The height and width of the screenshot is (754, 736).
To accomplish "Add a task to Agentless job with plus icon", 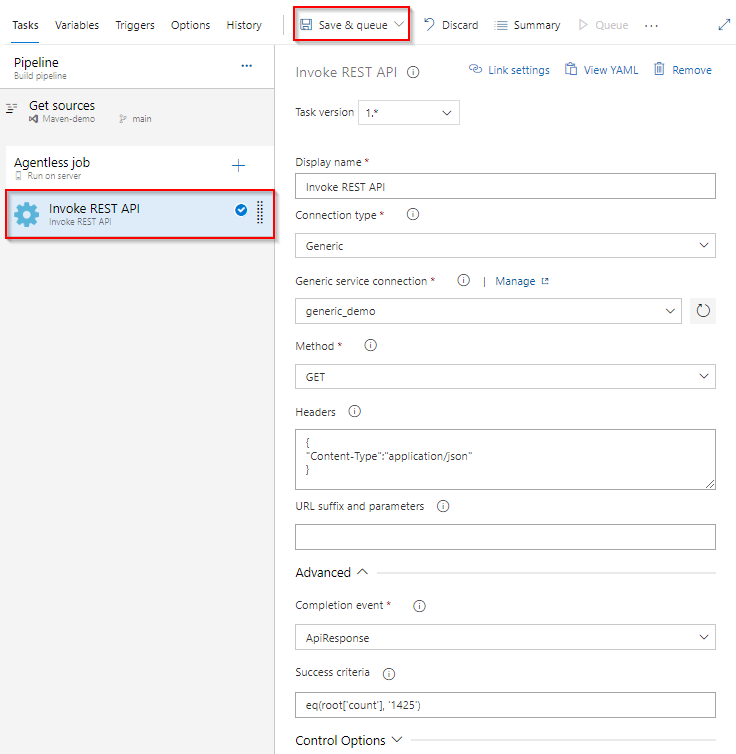I will click(x=238, y=166).
